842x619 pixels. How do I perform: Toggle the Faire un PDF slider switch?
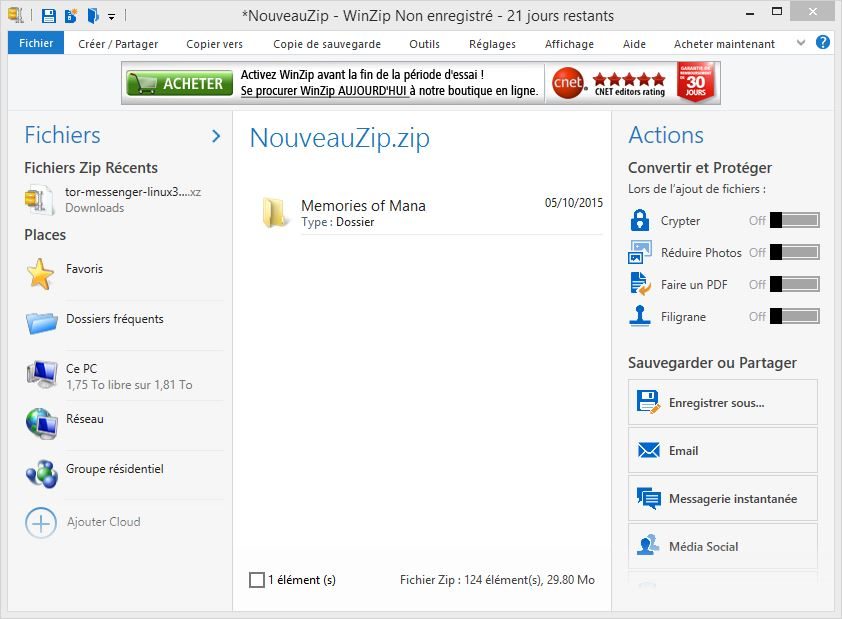click(x=794, y=285)
